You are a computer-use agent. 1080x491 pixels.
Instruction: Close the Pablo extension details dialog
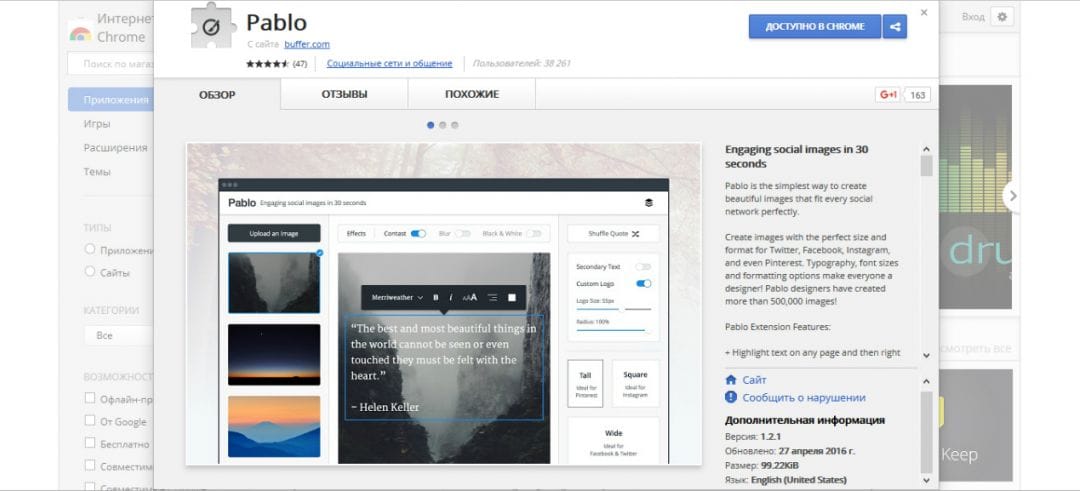(x=924, y=12)
